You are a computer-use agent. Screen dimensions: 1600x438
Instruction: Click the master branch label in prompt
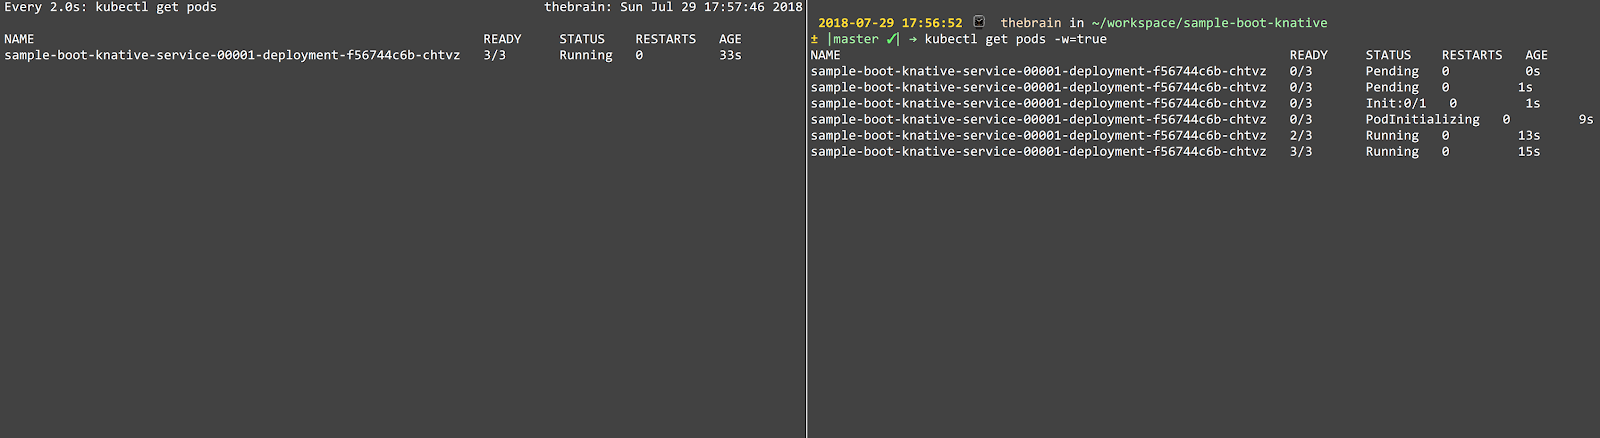click(856, 39)
